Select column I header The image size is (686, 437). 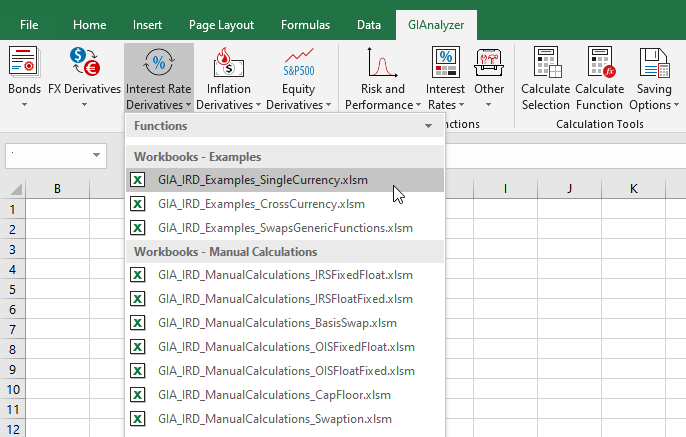pos(505,189)
